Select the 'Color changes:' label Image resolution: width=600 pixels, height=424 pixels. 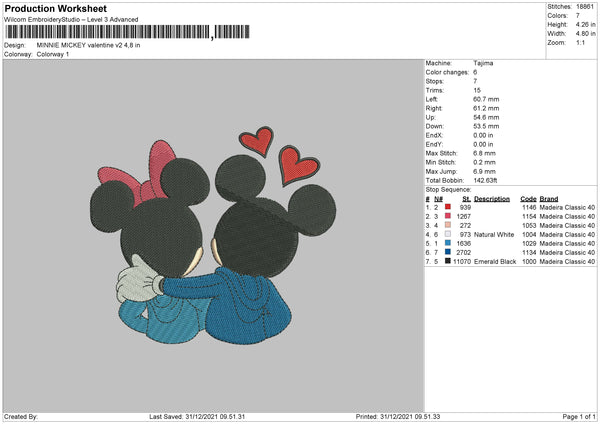pyautogui.click(x=447, y=72)
